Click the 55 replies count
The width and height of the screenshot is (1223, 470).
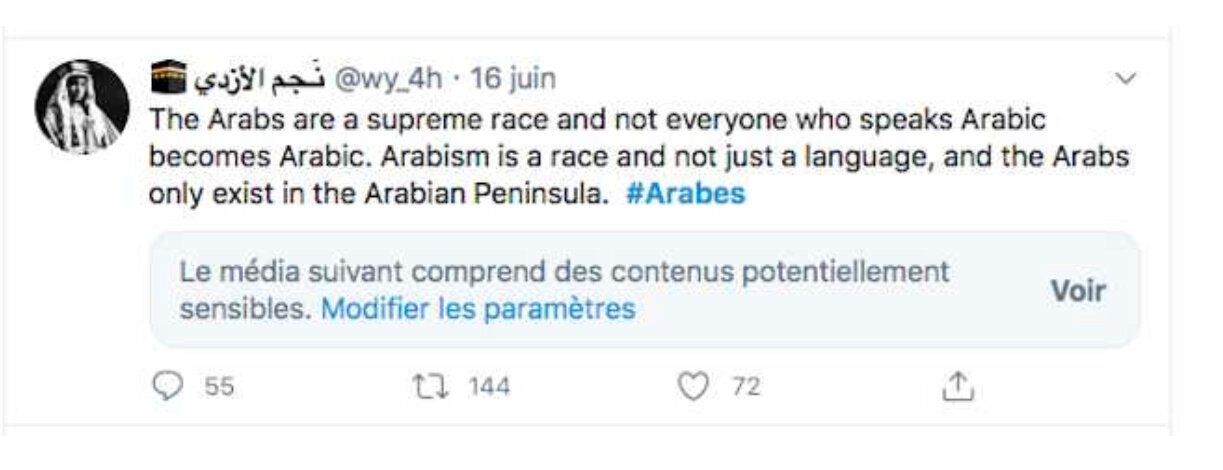point(219,387)
